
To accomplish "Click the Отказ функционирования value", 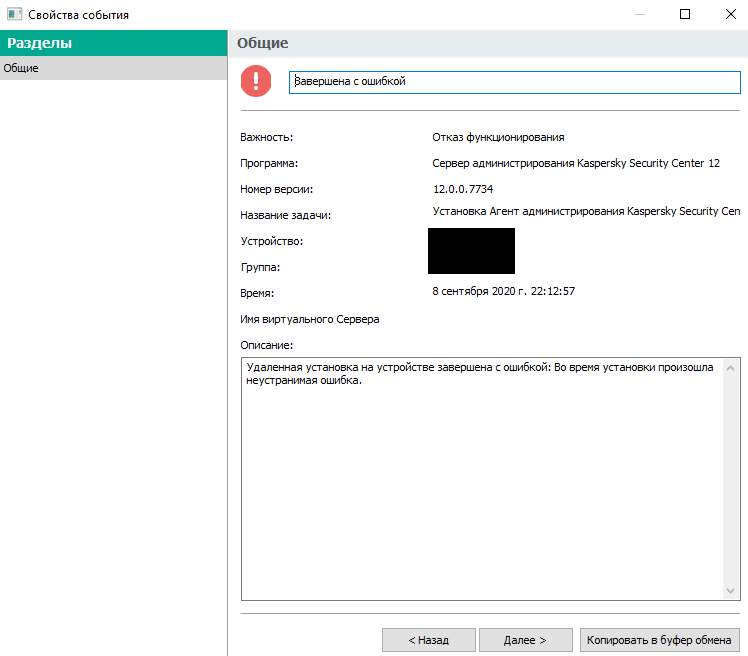I will click(498, 137).
